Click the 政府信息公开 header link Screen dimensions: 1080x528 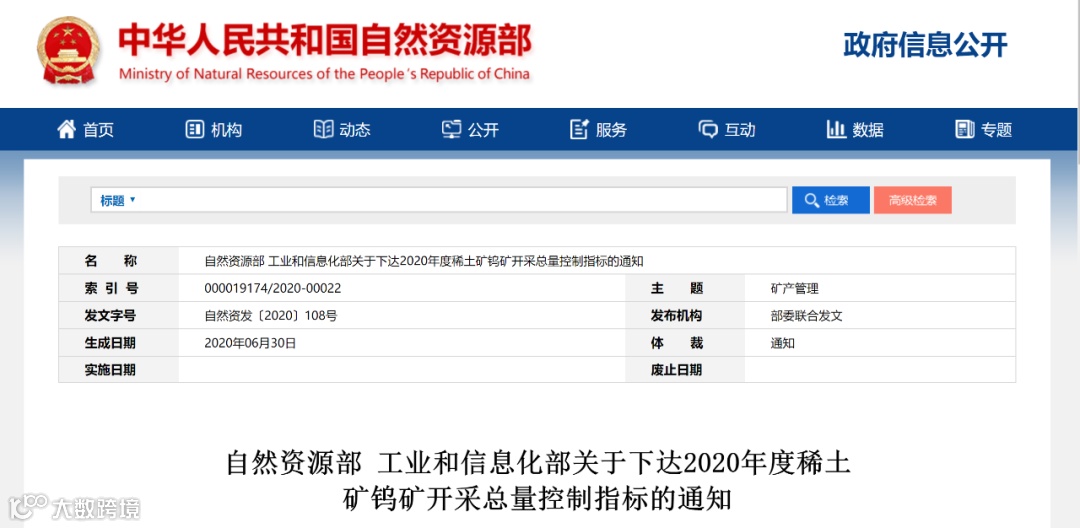point(926,45)
